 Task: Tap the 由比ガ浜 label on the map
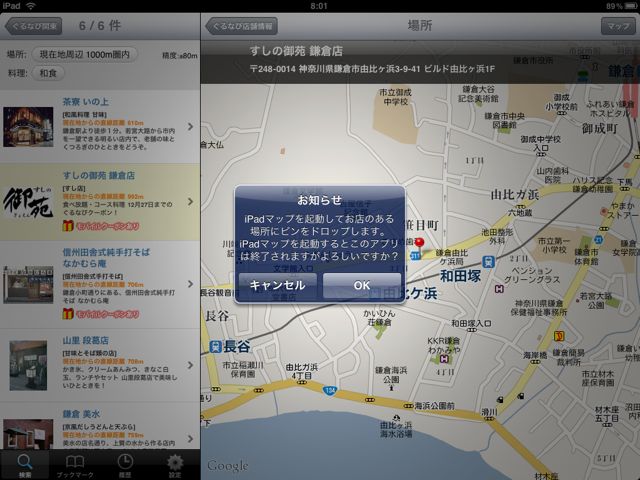pos(514,195)
